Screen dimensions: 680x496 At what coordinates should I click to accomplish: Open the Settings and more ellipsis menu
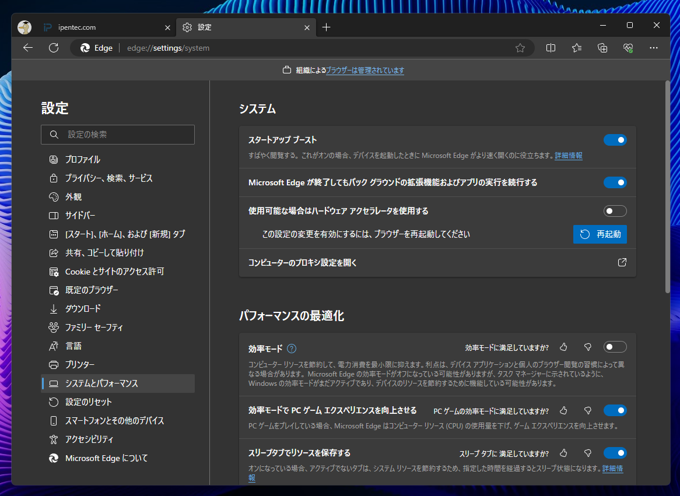654,48
